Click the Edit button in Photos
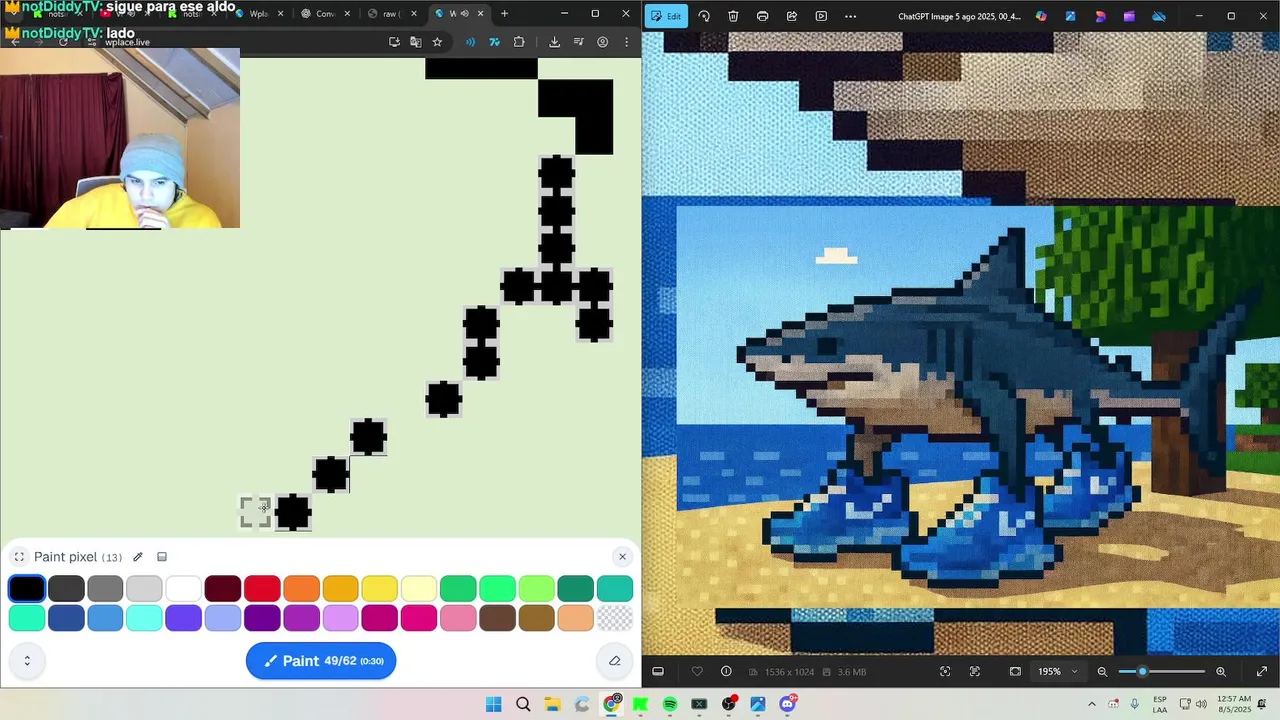 [666, 16]
